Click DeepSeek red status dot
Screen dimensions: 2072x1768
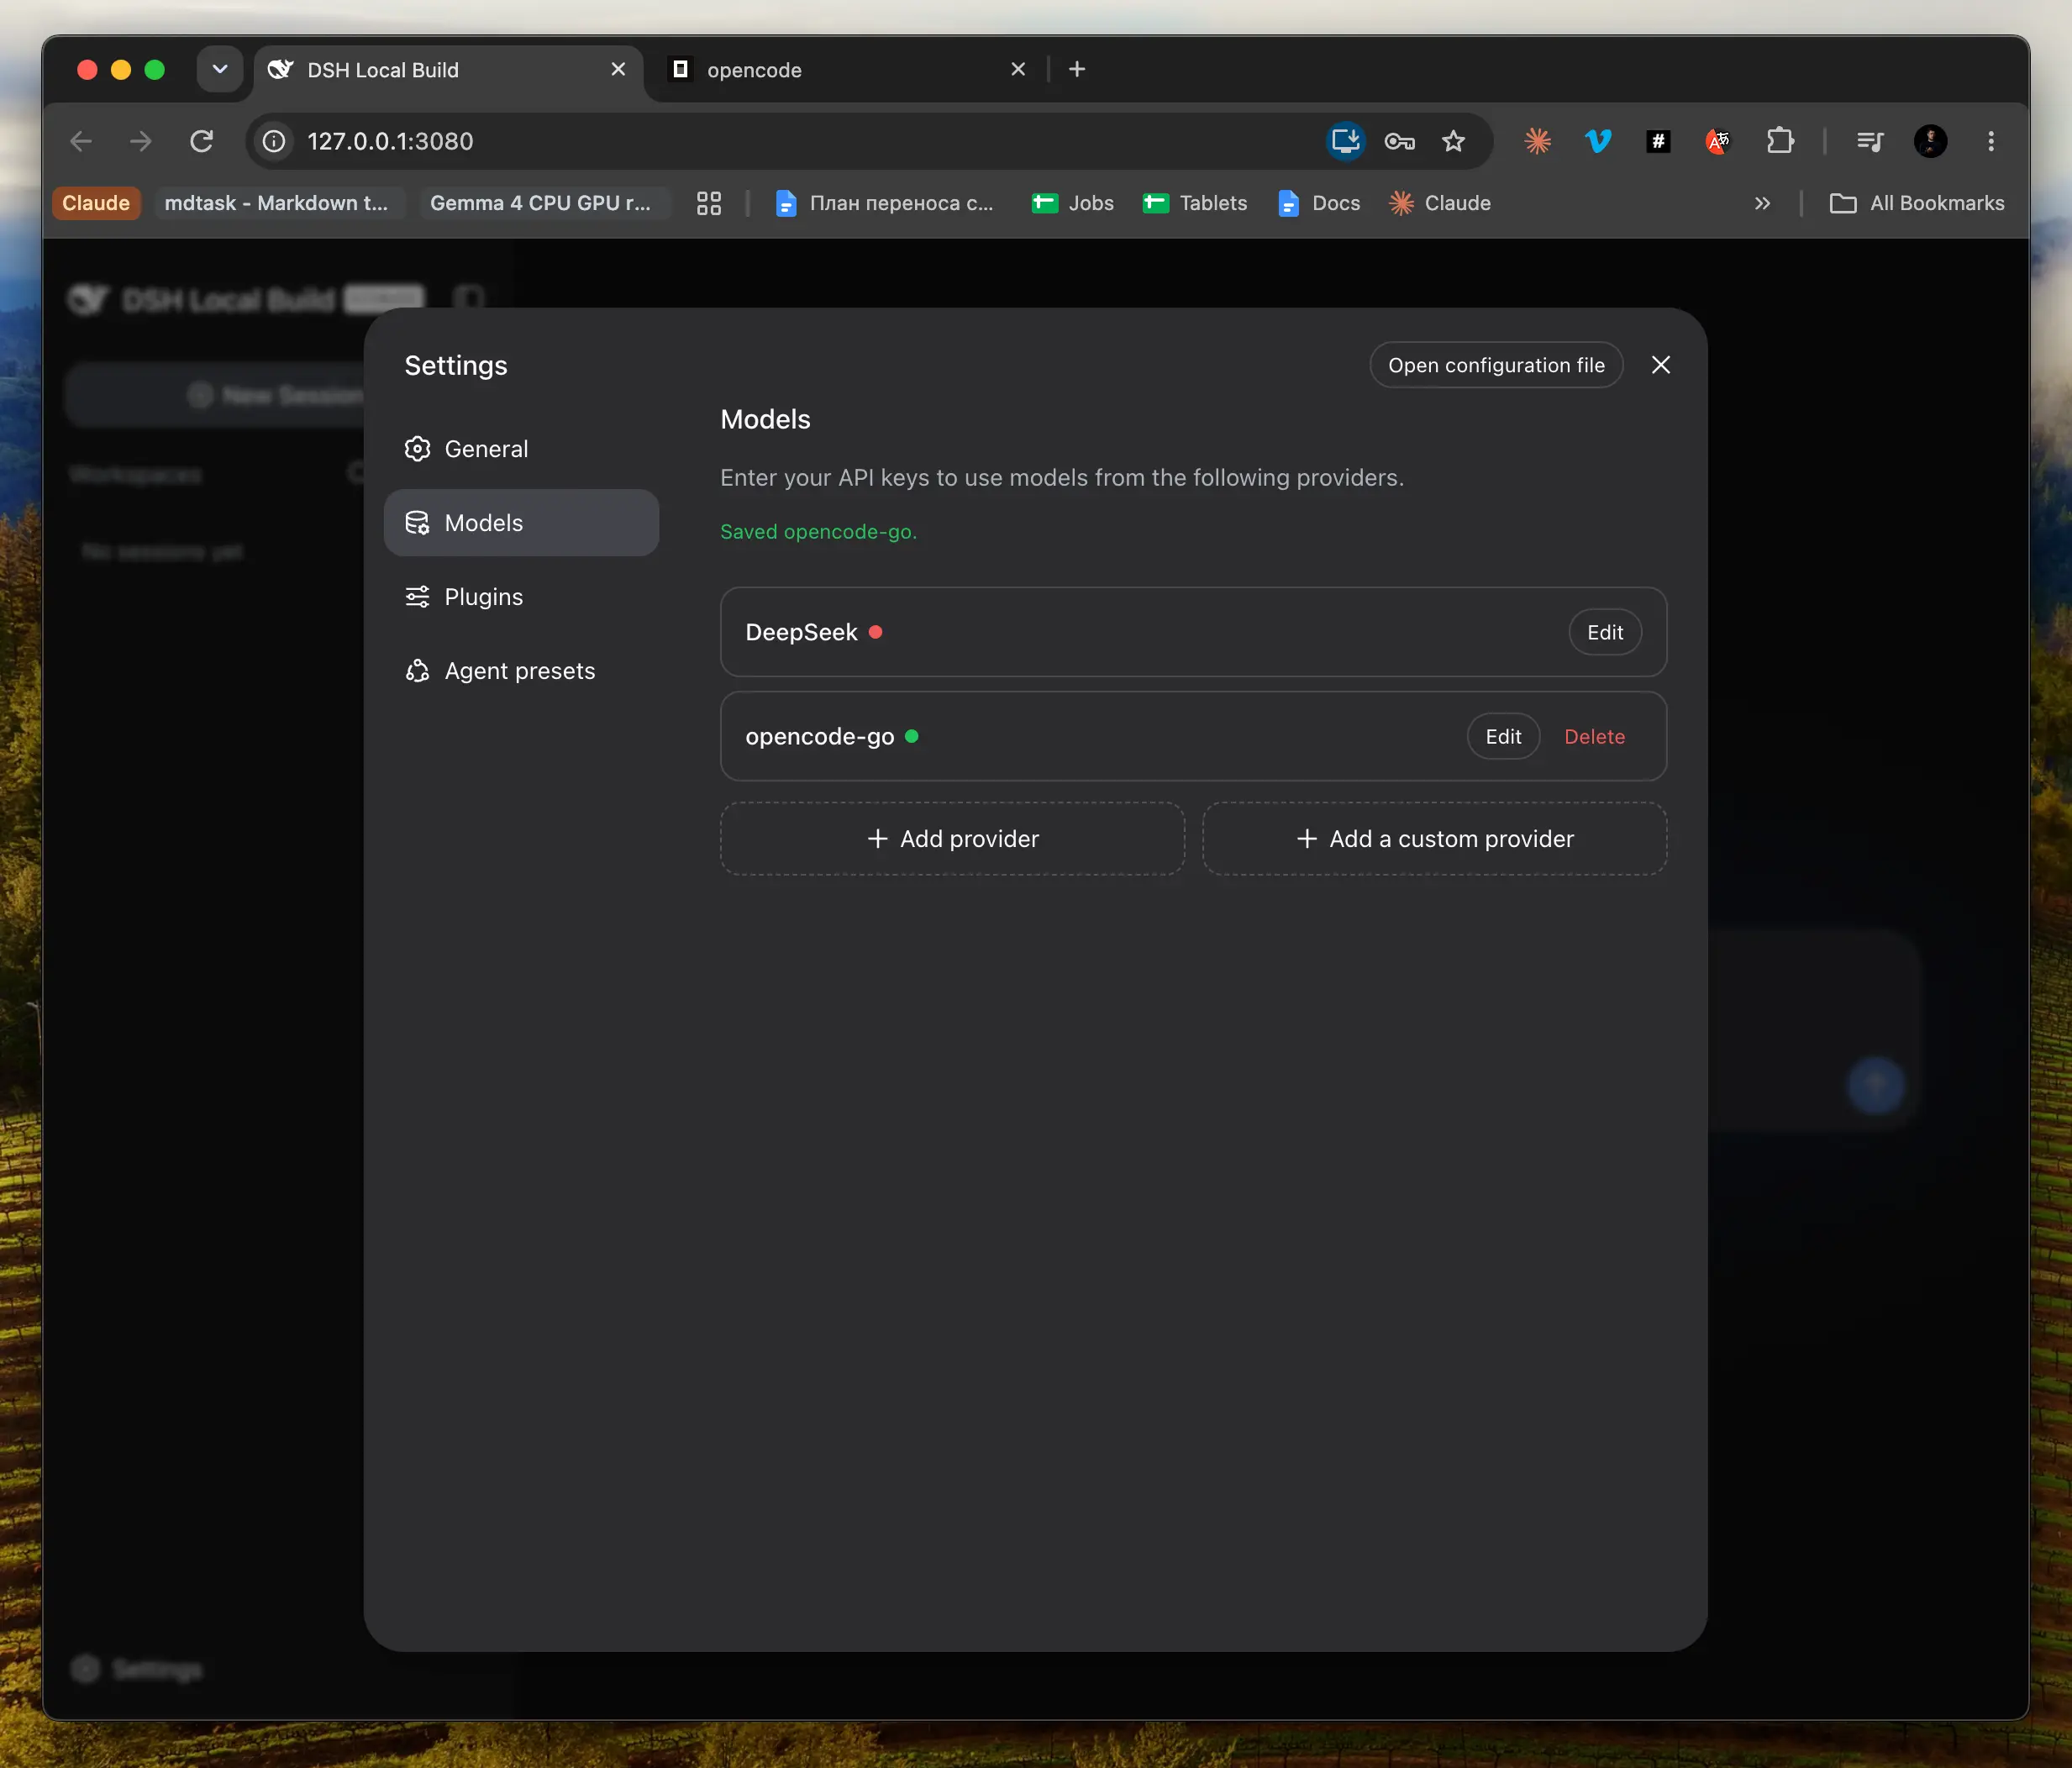pyautogui.click(x=875, y=632)
